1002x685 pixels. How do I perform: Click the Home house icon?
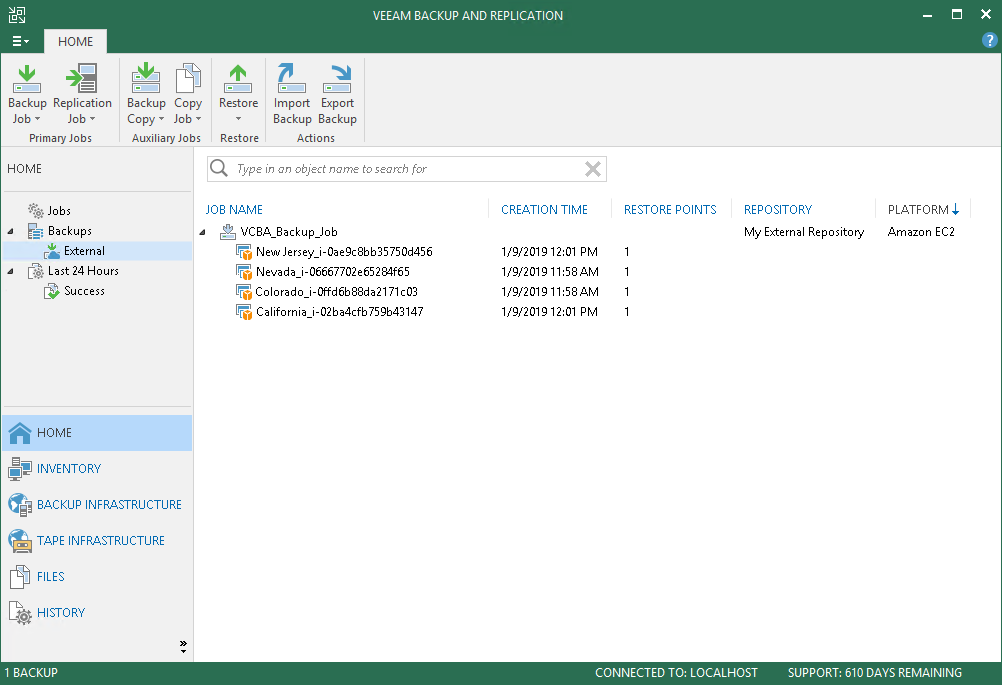(20, 433)
